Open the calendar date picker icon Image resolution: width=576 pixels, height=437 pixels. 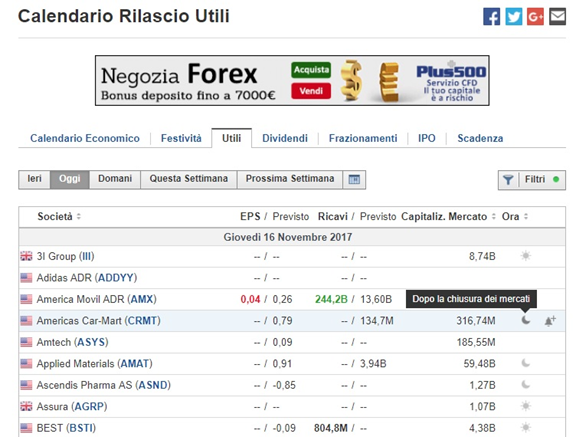(x=354, y=180)
